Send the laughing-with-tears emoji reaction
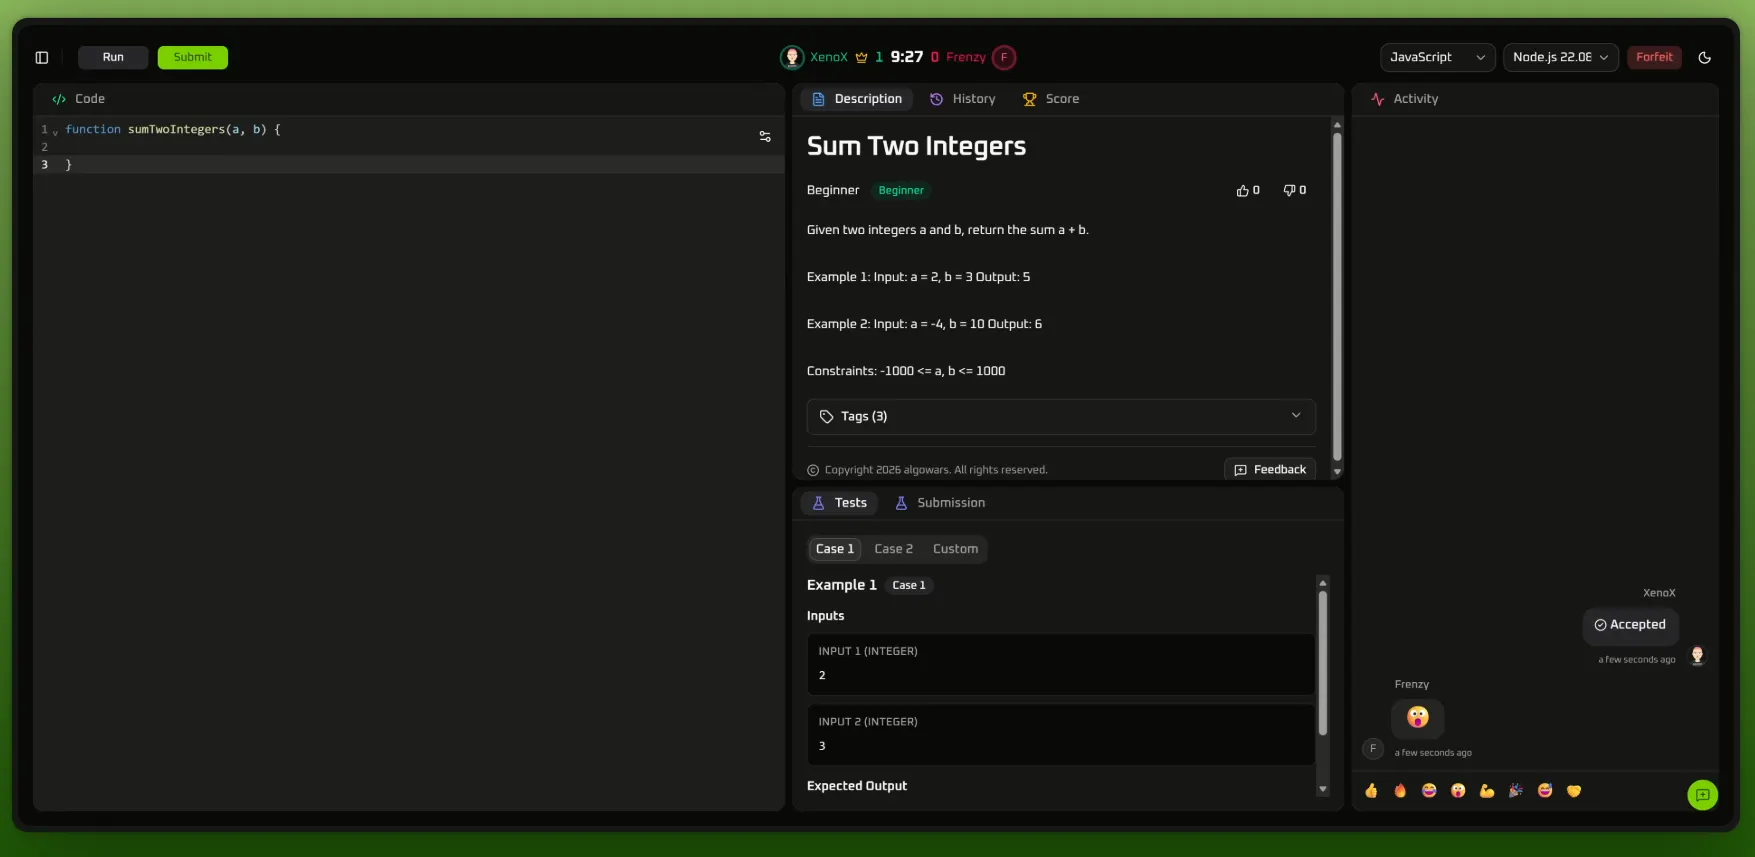The width and height of the screenshot is (1755, 857). click(x=1429, y=791)
